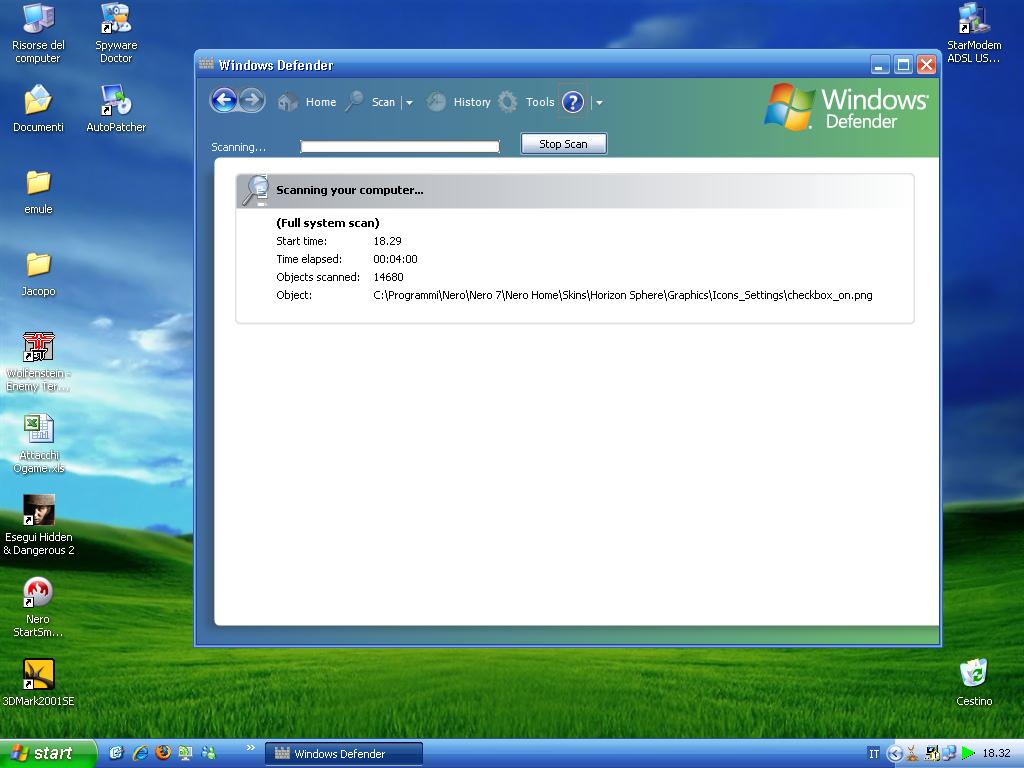The width and height of the screenshot is (1024, 768).
Task: Expand hidden system tray icons
Action: 895,754
